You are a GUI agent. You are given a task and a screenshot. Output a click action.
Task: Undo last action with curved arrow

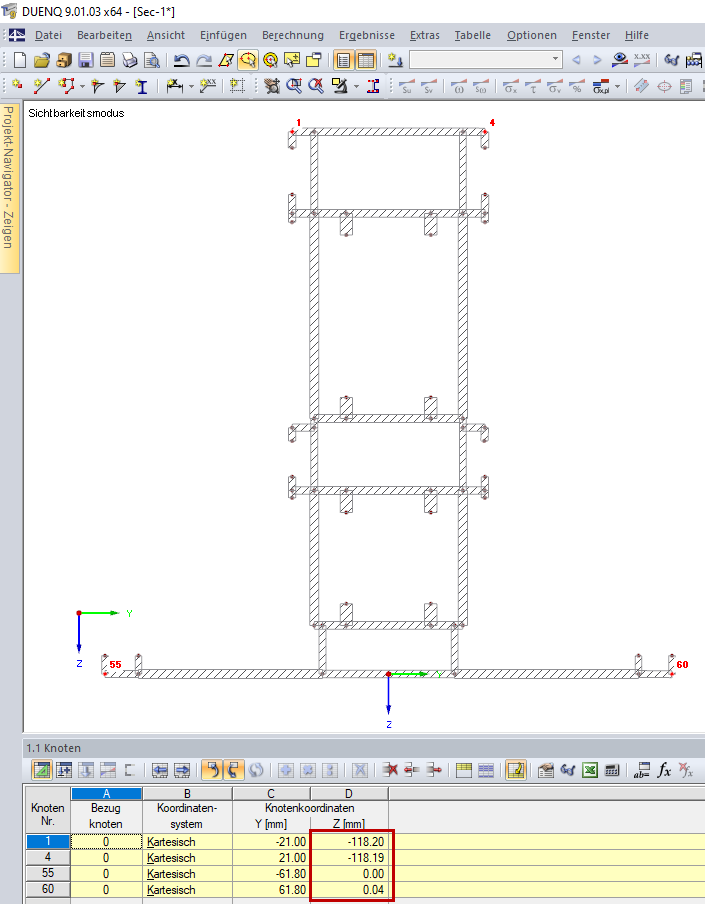pyautogui.click(x=182, y=60)
